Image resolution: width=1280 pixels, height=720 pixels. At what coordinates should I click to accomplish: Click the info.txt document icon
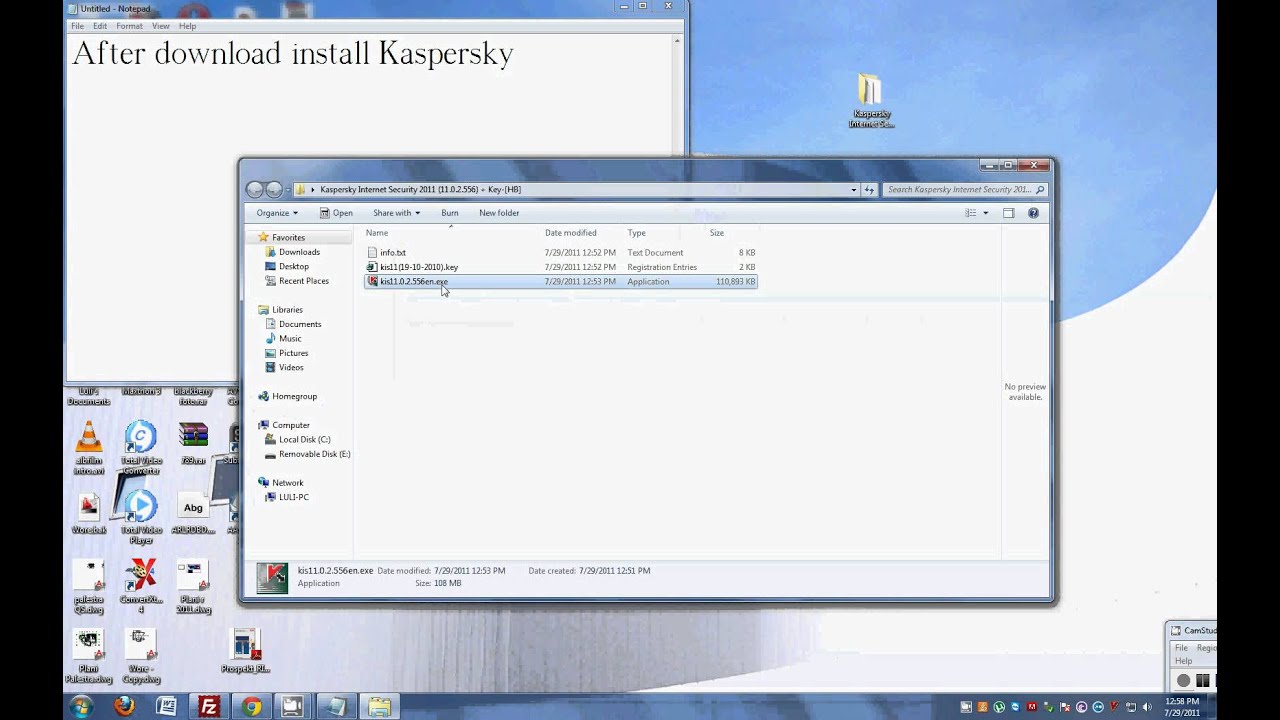point(372,252)
